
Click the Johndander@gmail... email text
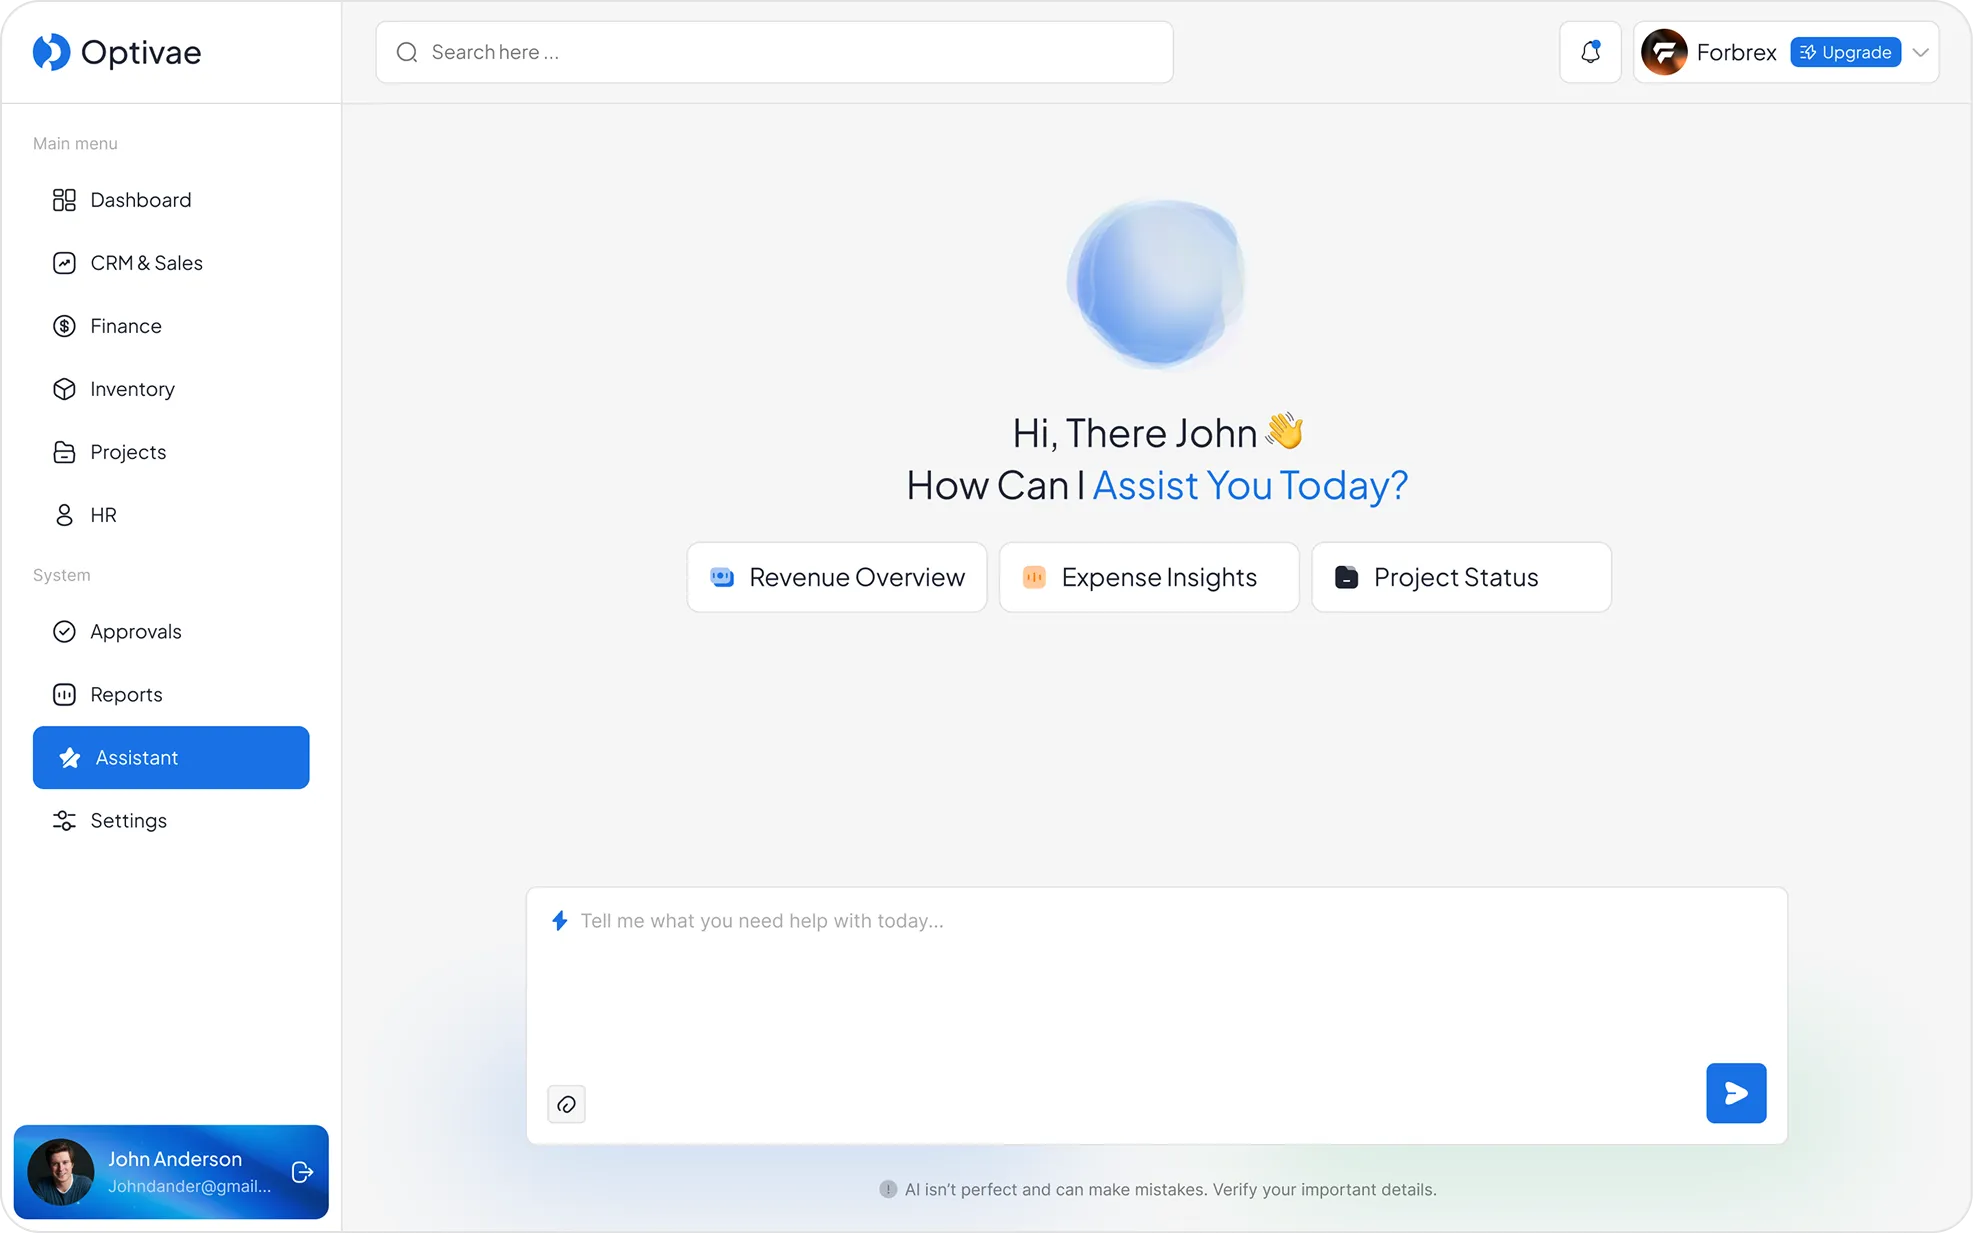click(x=190, y=1187)
